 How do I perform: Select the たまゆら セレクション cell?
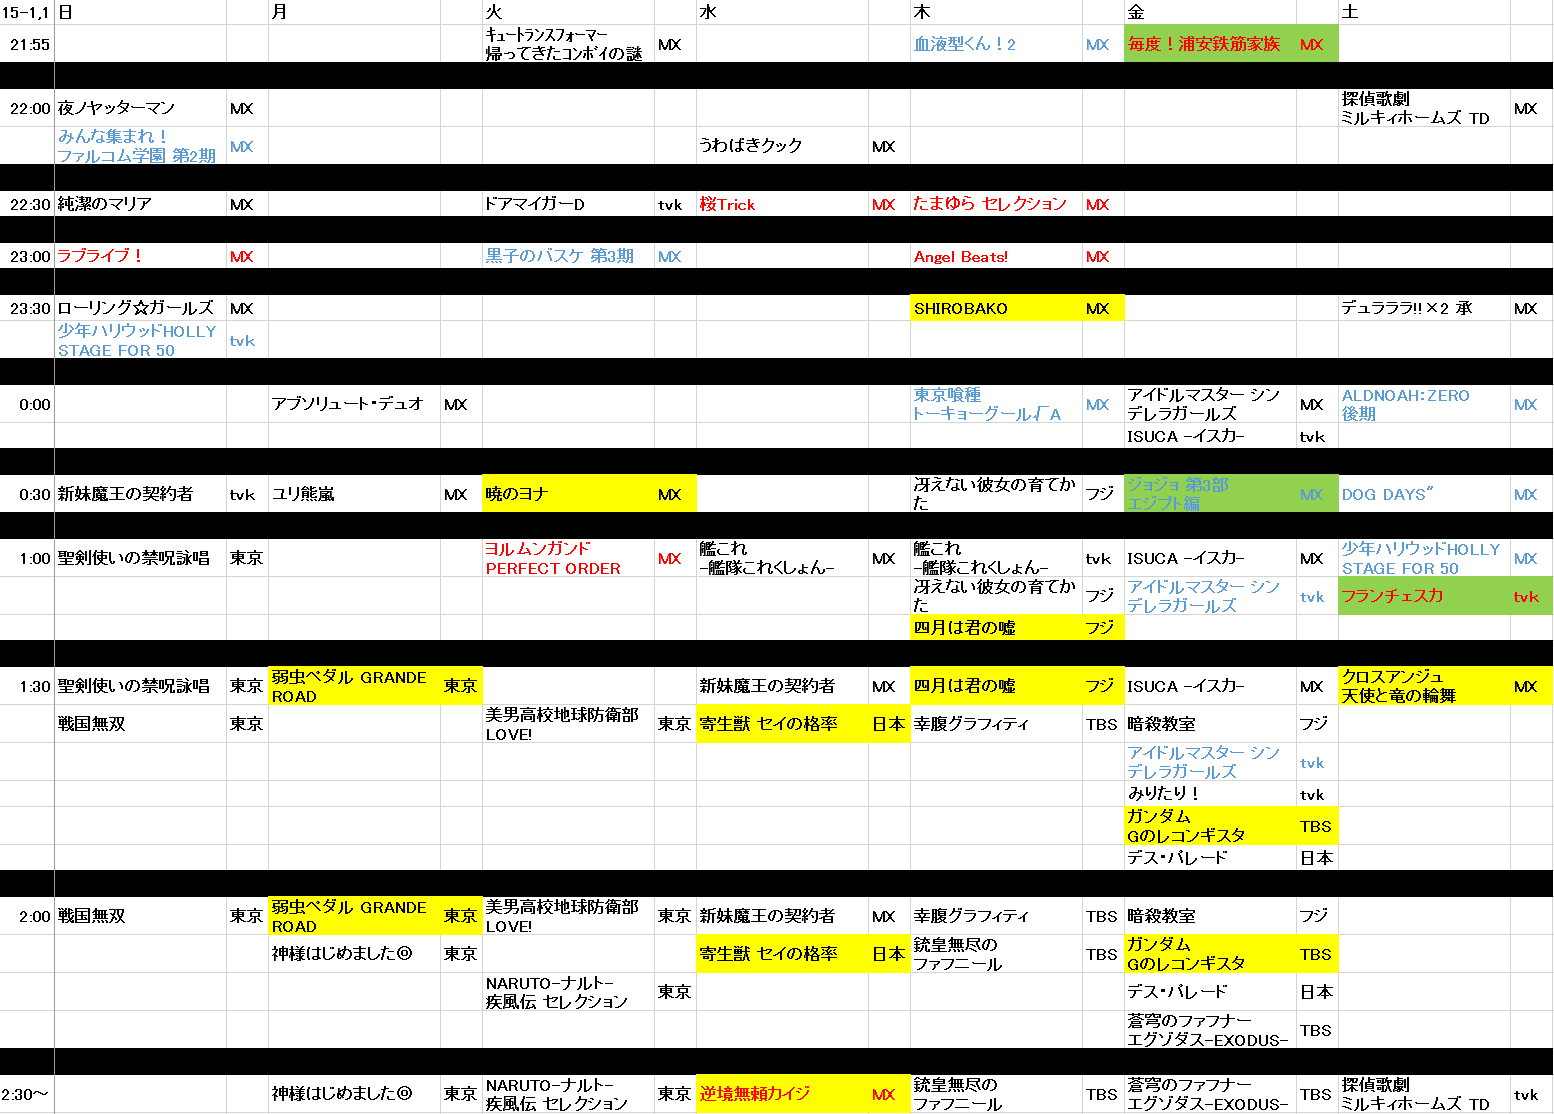[996, 204]
